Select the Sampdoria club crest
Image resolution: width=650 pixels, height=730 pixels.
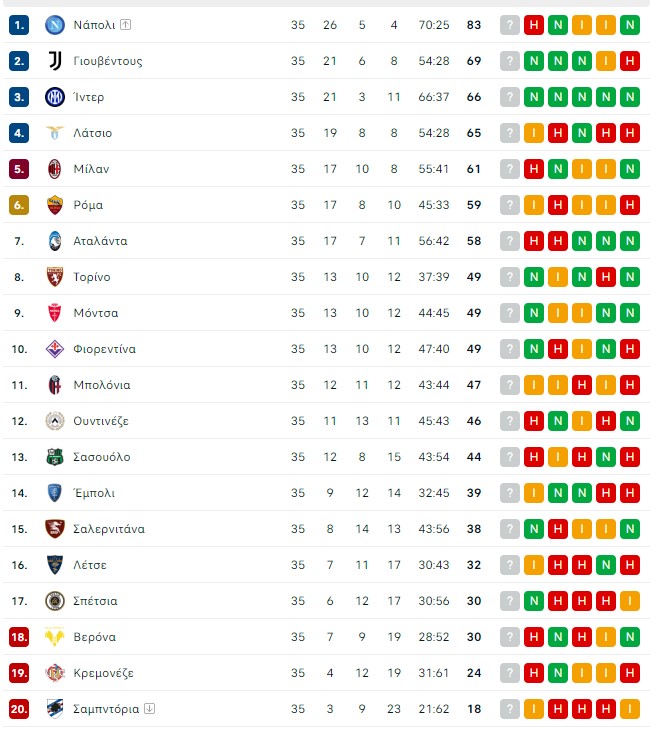(54, 709)
